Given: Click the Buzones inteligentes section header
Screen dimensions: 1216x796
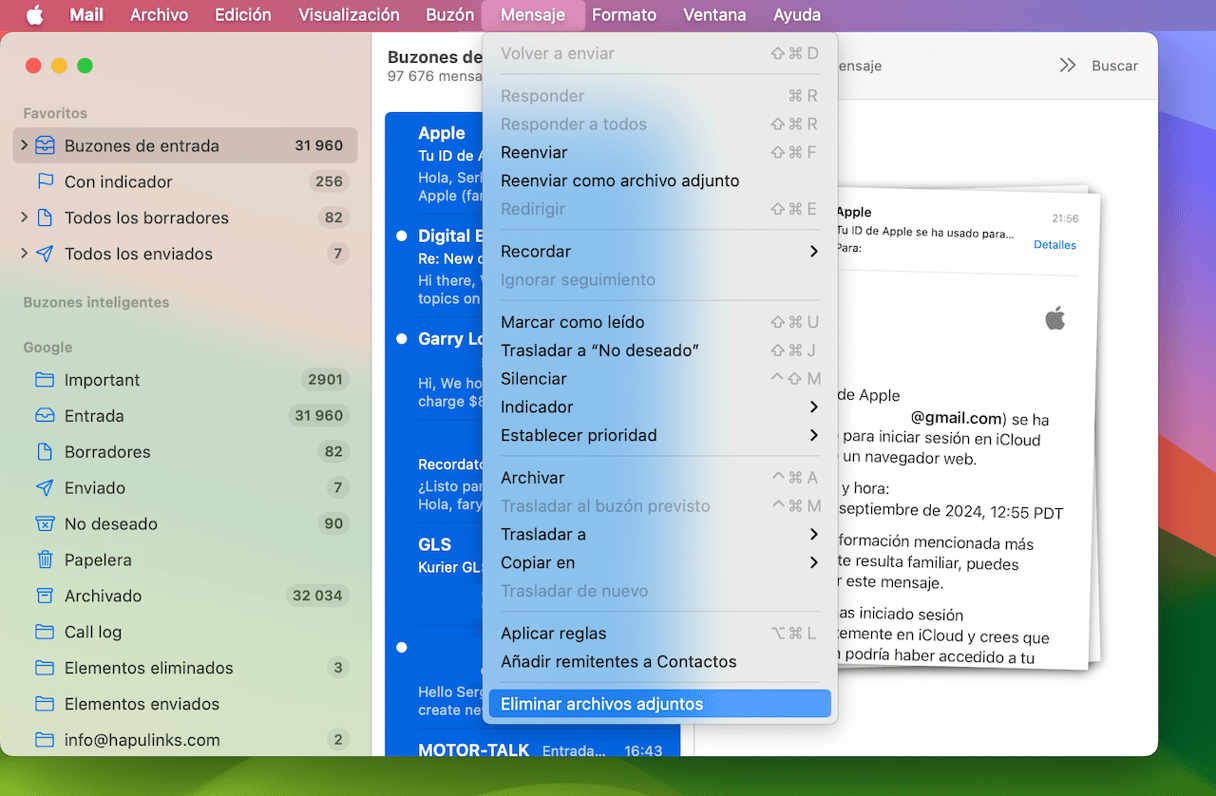Looking at the screenshot, I should pos(96,302).
